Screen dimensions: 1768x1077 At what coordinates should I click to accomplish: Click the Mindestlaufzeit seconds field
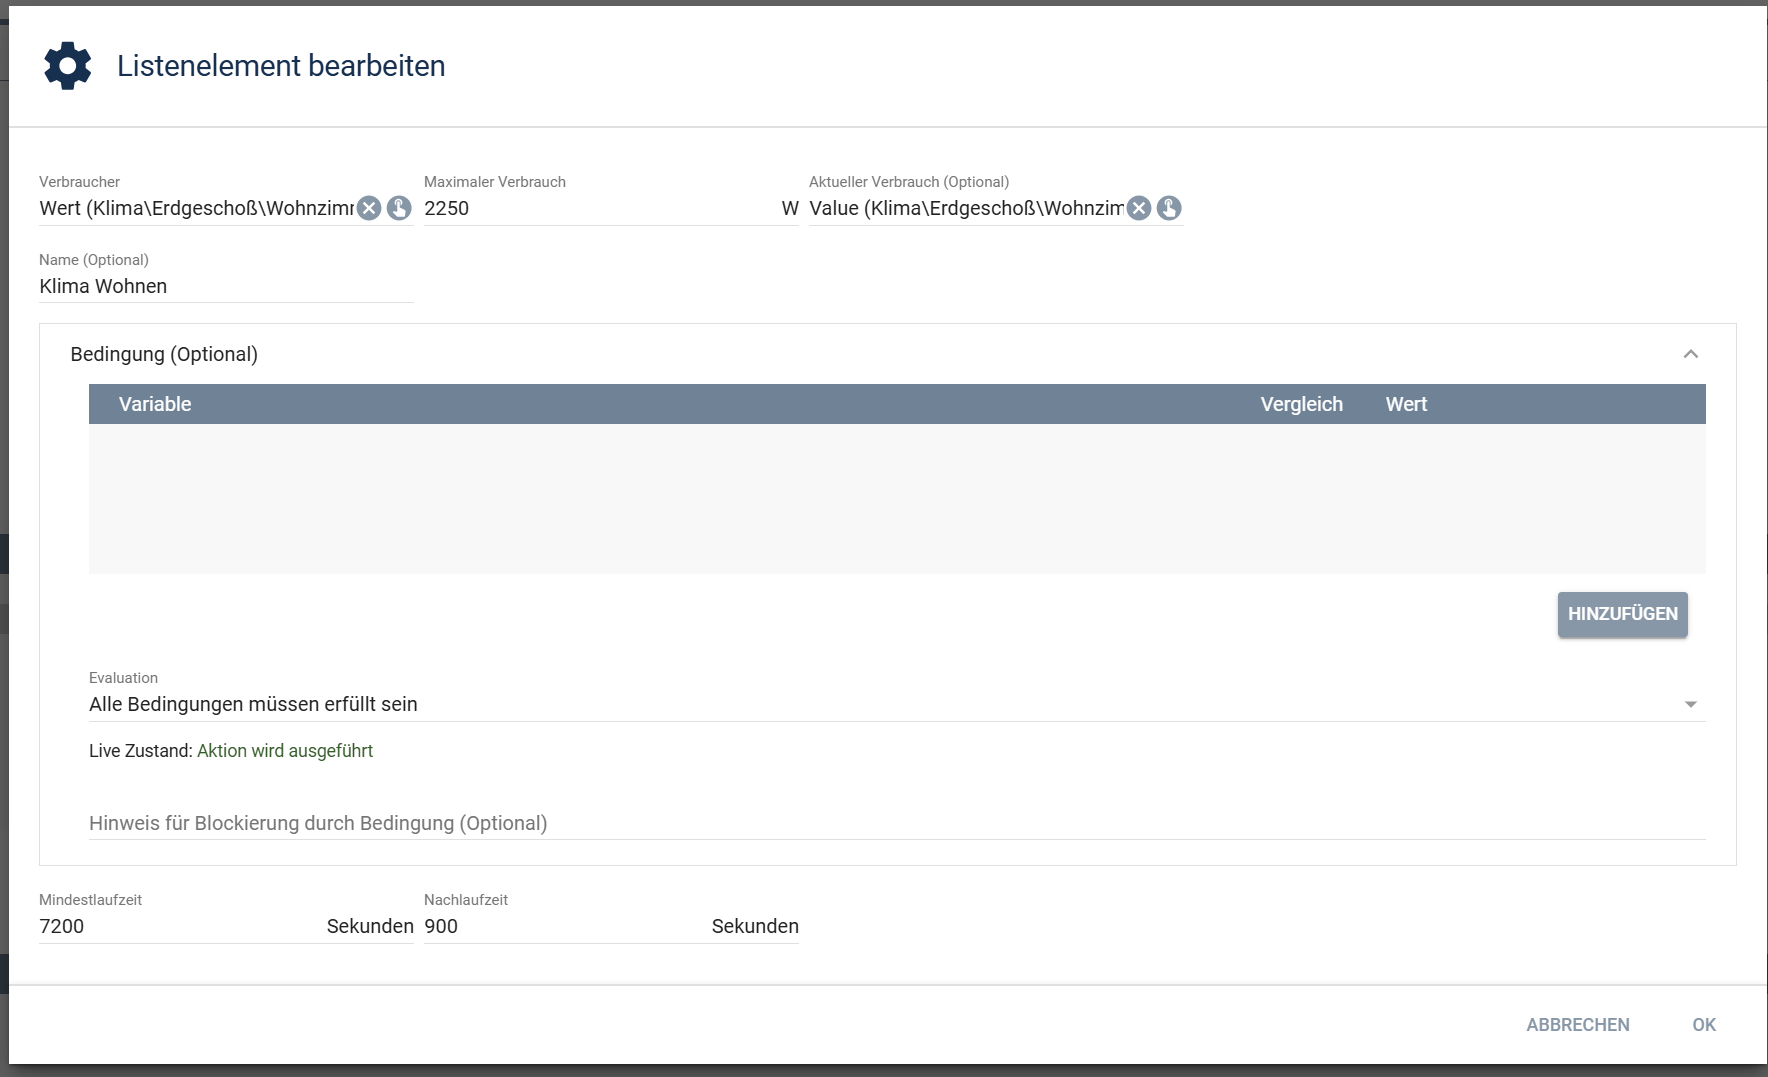pos(180,926)
